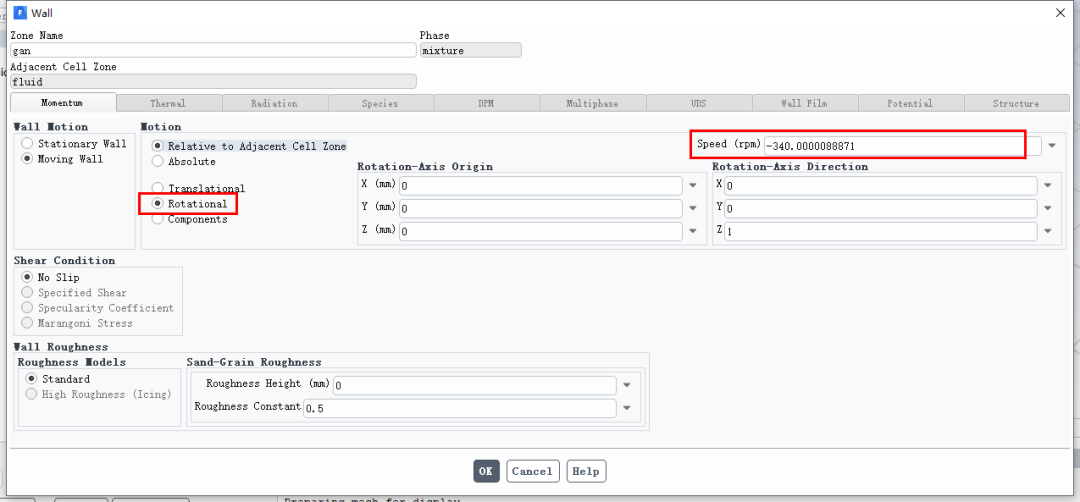Select the Moving Wall radio button
This screenshot has width=1080, height=502.
[27, 159]
